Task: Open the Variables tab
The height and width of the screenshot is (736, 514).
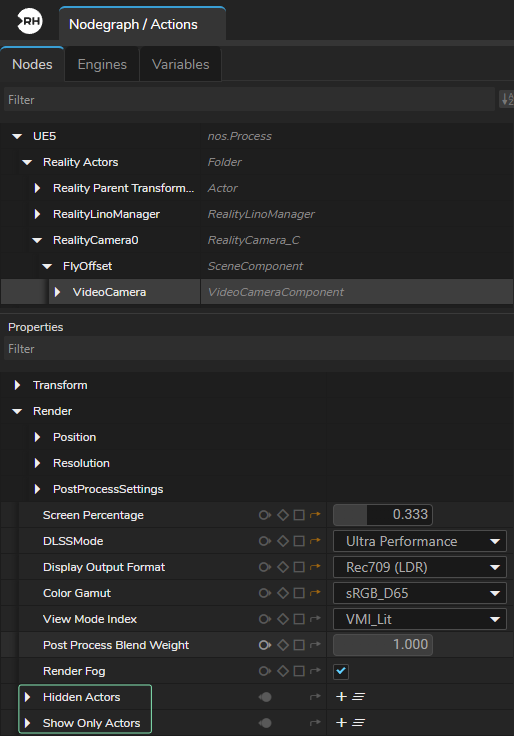Action: (181, 64)
